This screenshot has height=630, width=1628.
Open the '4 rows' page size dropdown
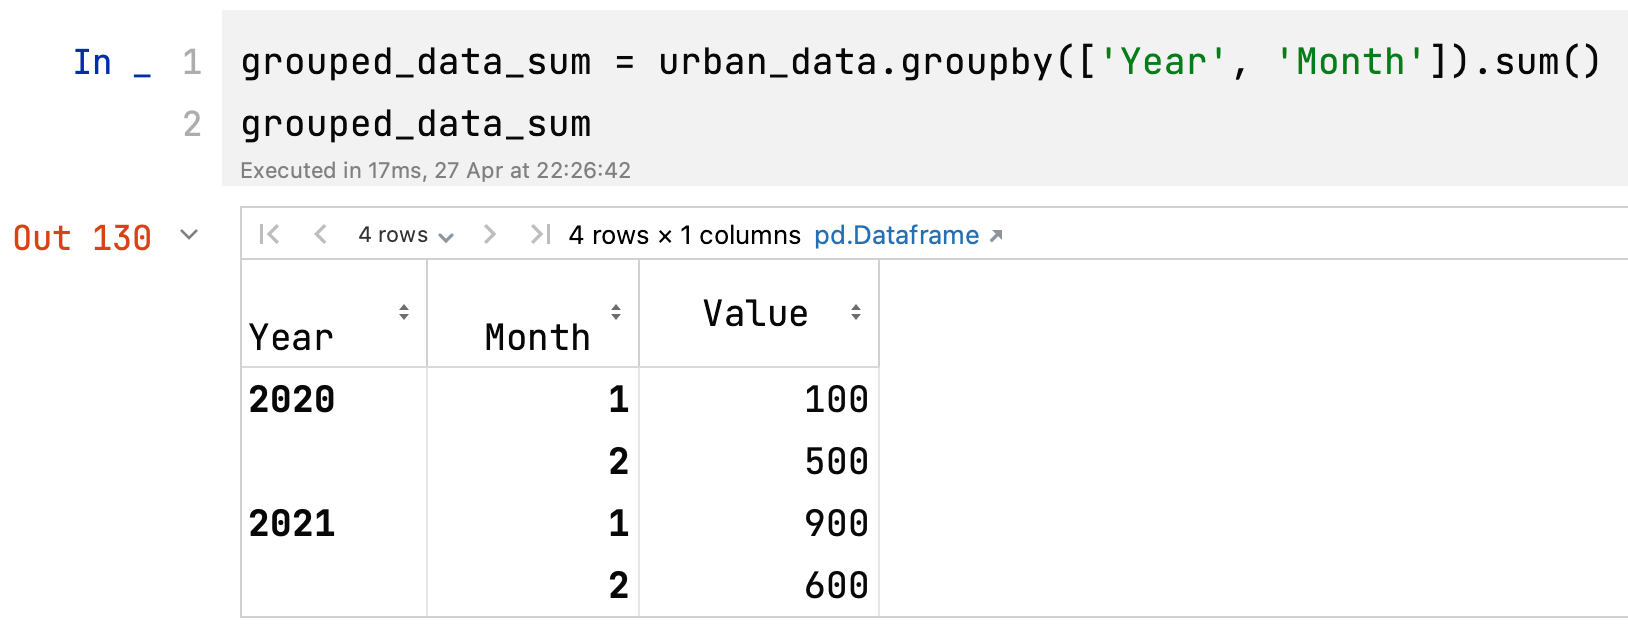[x=406, y=235]
